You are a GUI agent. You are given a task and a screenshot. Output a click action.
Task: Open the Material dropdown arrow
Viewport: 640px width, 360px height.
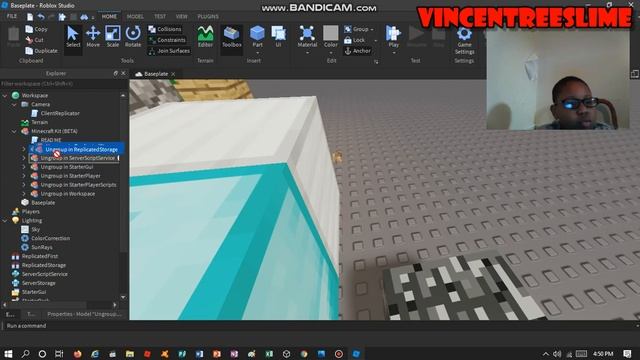coord(307,53)
